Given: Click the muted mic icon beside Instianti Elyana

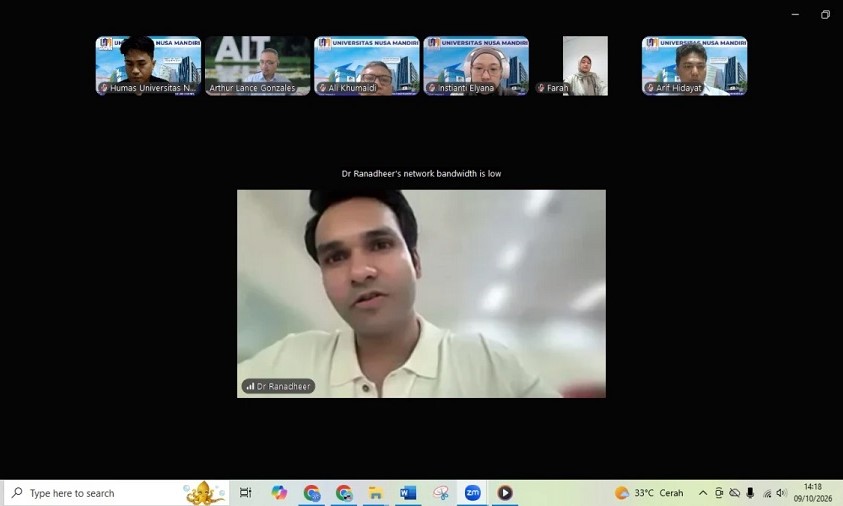Looking at the screenshot, I should point(431,88).
